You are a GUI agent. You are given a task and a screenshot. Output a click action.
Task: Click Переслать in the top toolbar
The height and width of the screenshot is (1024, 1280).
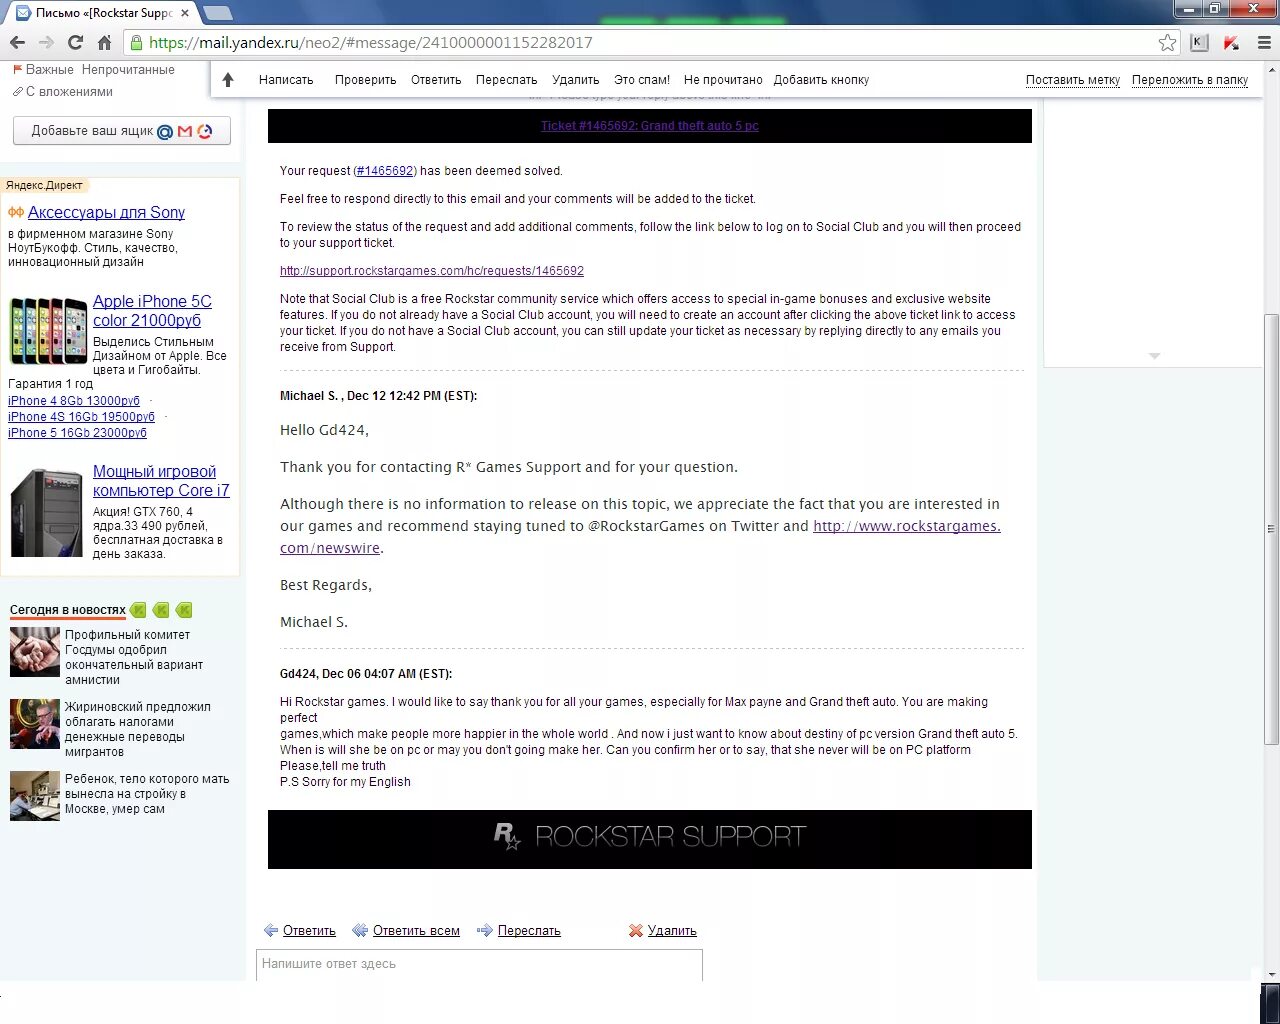tap(506, 80)
